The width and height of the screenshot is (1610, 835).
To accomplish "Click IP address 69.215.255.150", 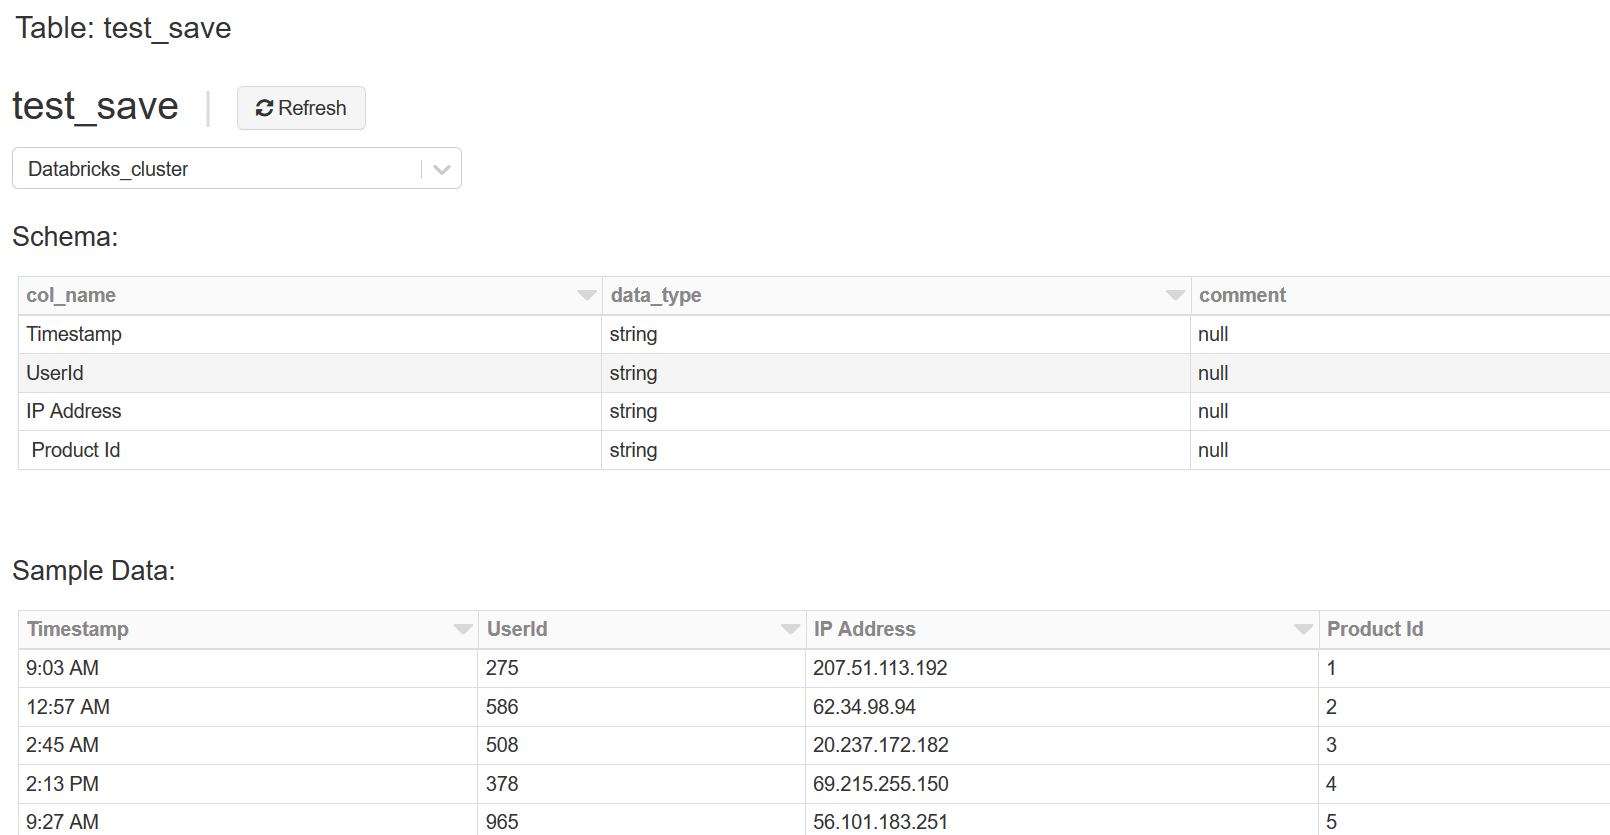I will [x=881, y=784].
